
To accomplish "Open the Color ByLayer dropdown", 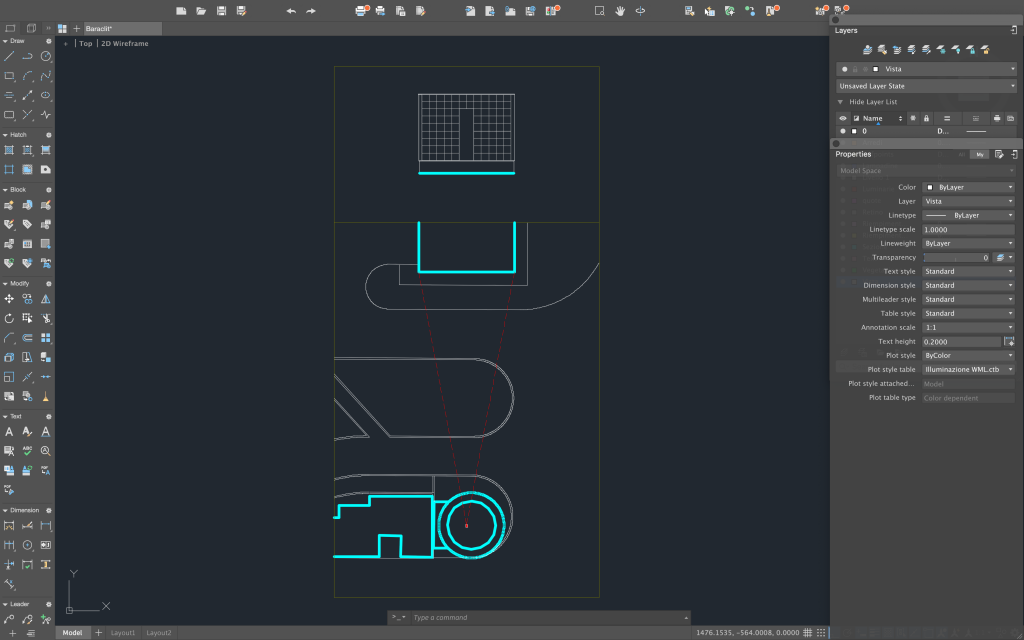I will tap(968, 187).
